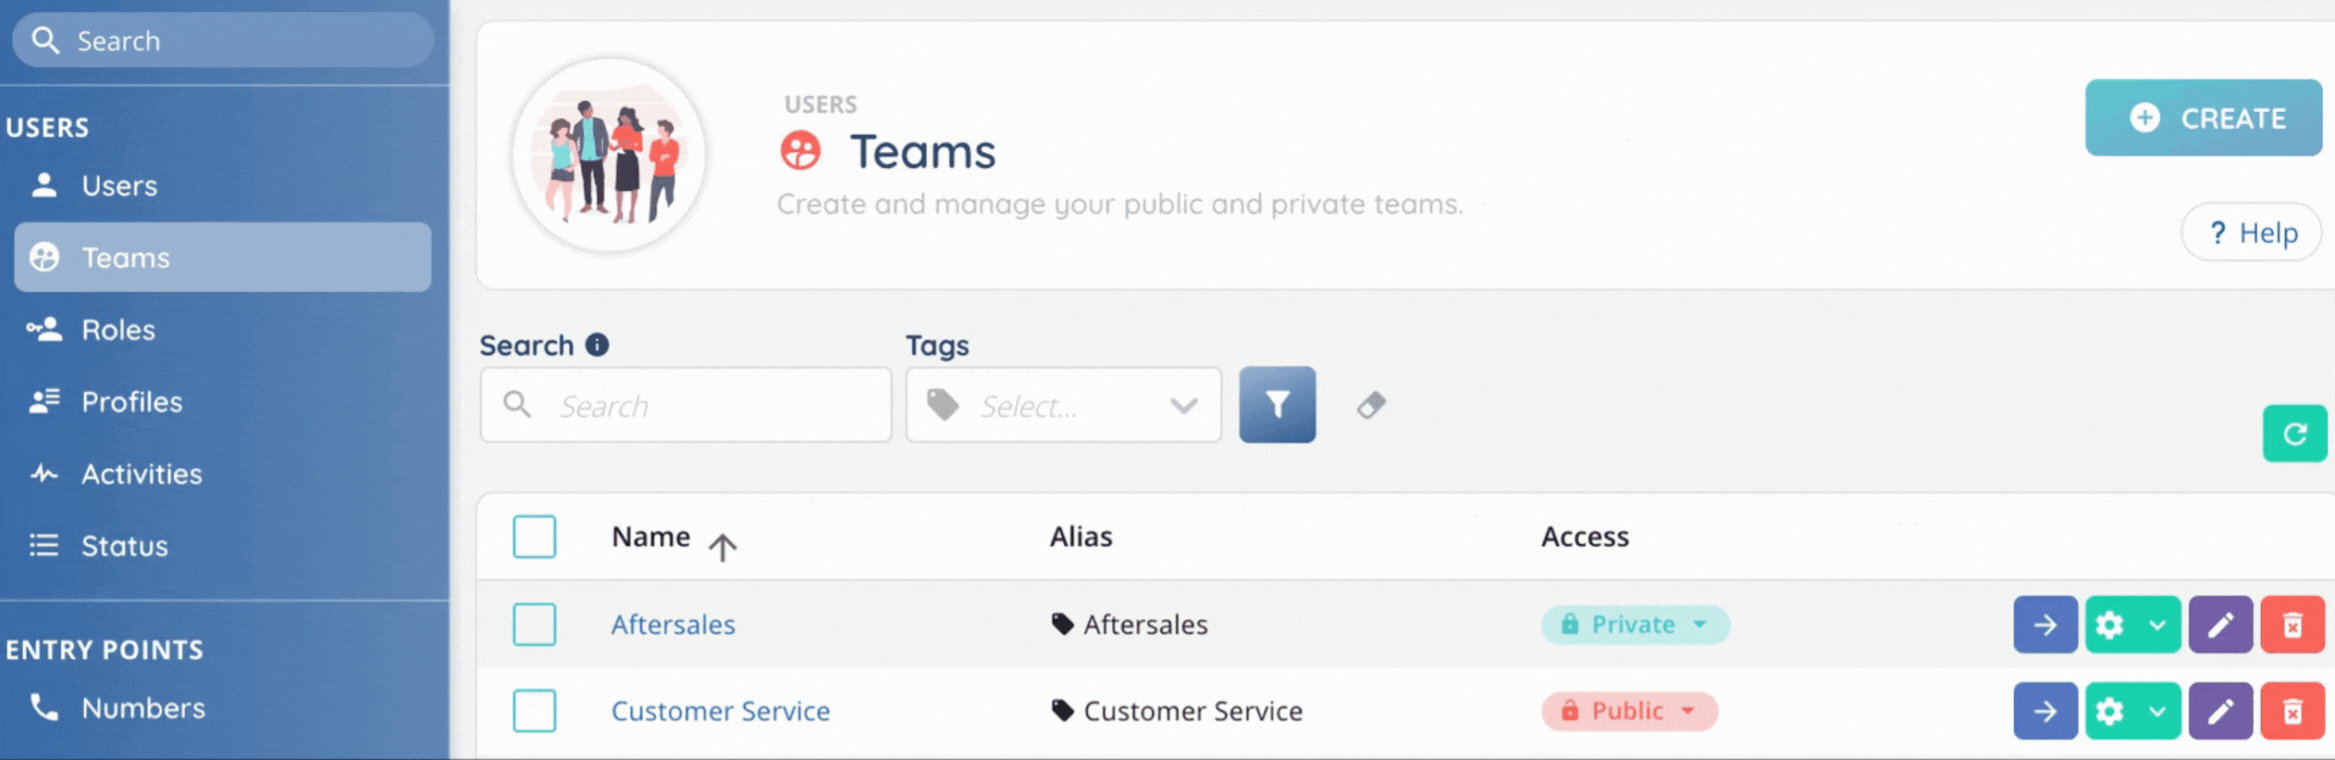Click the blue arrow button for Aftersales

coord(2045,625)
